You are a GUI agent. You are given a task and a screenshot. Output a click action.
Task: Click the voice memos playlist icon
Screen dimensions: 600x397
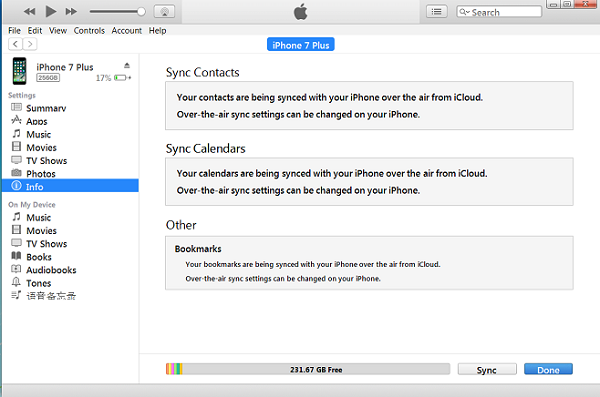[x=16, y=295]
